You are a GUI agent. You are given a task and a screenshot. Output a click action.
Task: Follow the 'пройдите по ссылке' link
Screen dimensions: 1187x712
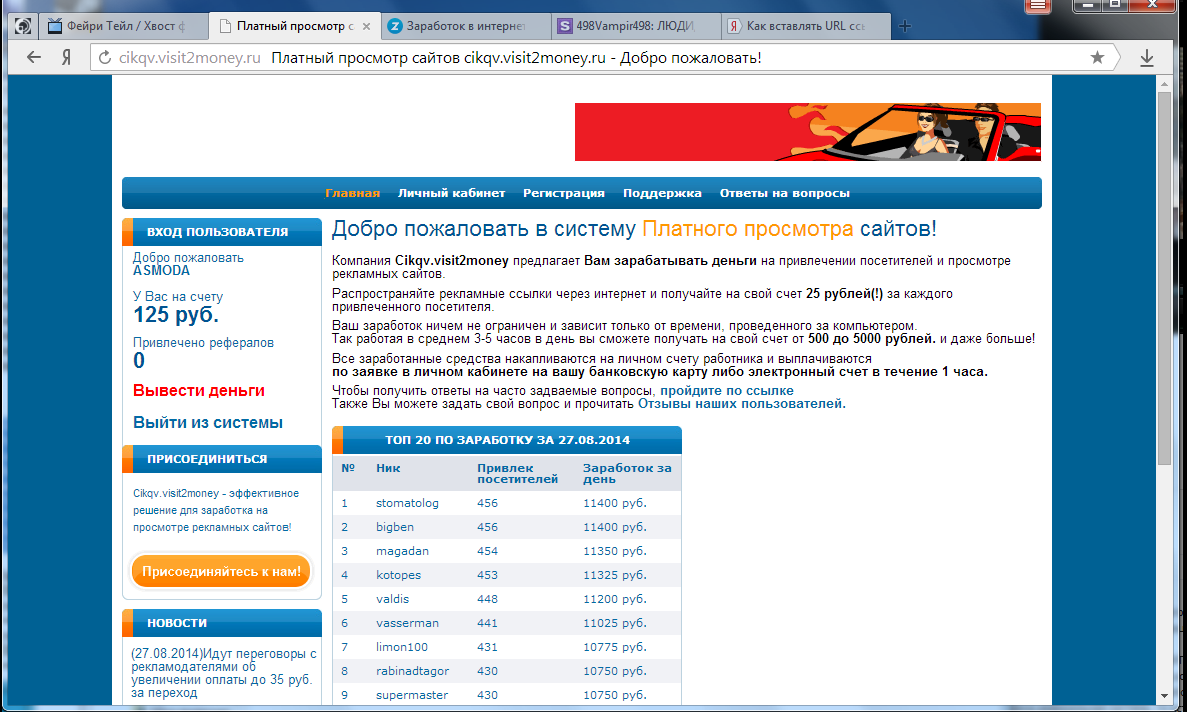(727, 390)
